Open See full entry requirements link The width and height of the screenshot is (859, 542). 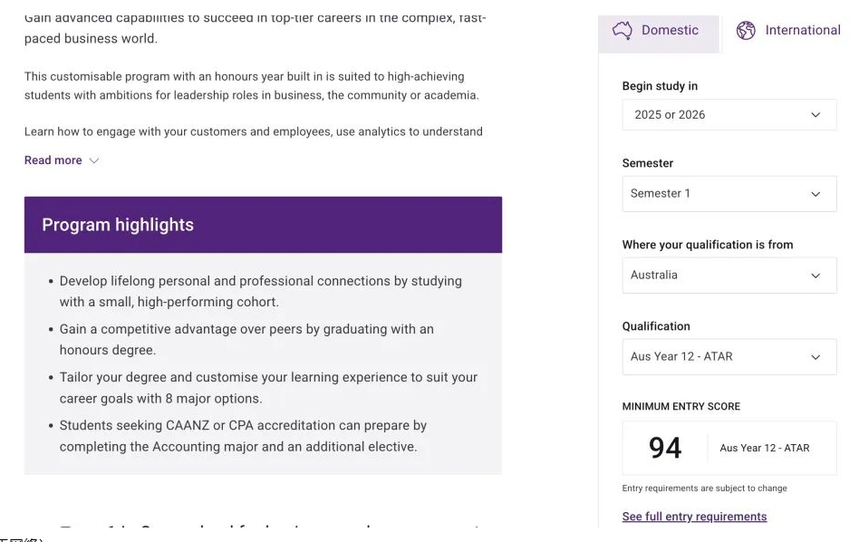694,516
